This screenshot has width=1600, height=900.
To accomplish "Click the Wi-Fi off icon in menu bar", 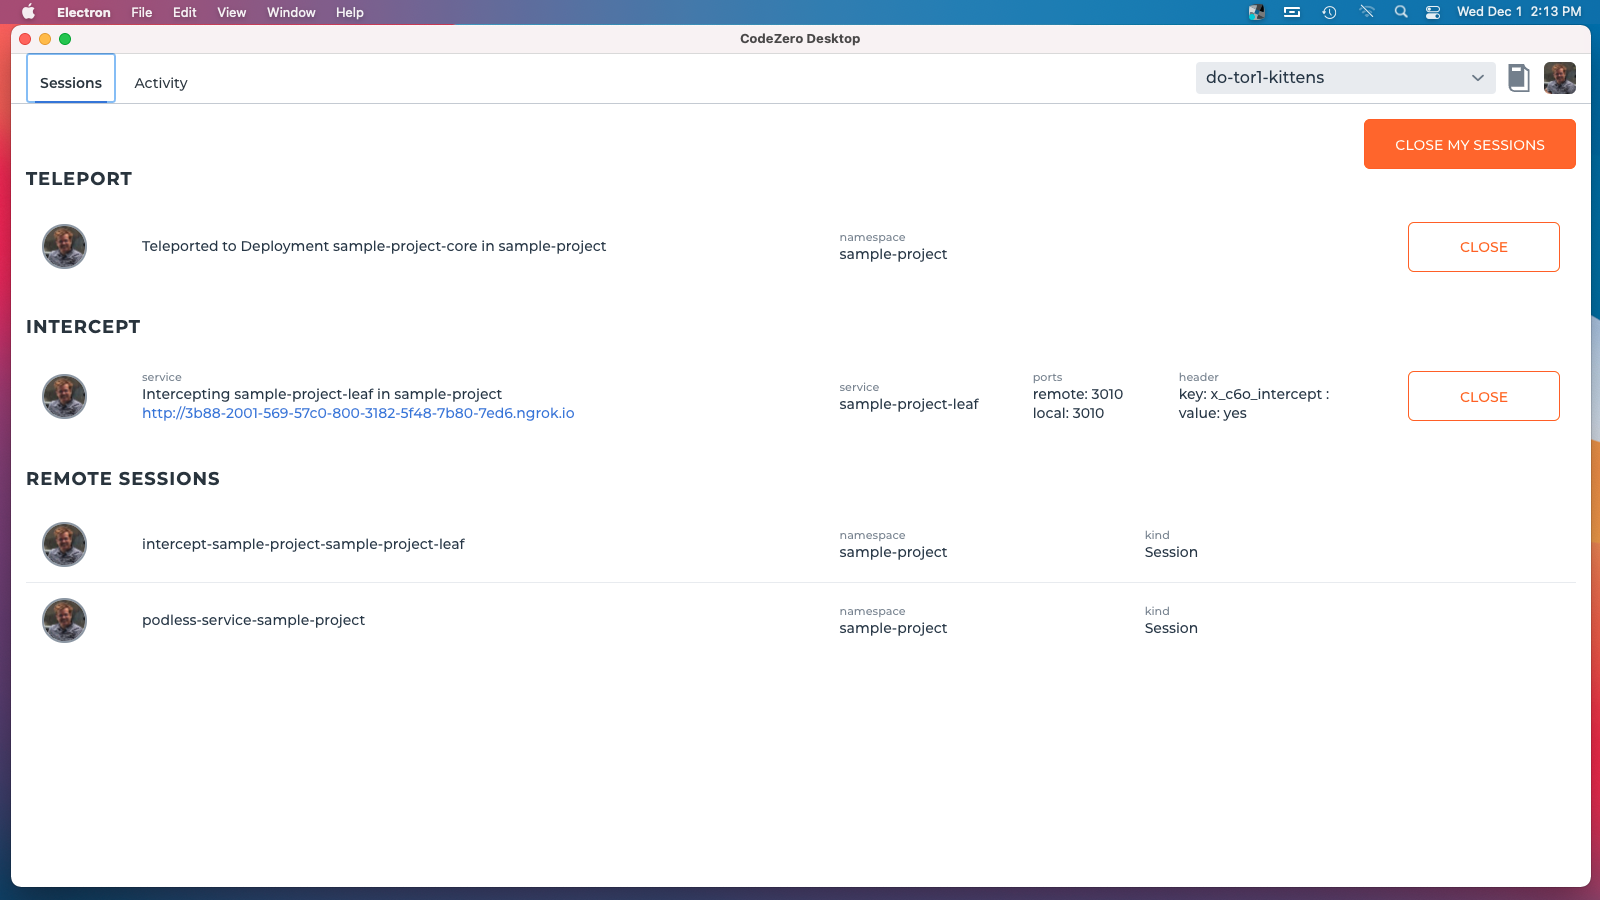I will click(x=1366, y=12).
